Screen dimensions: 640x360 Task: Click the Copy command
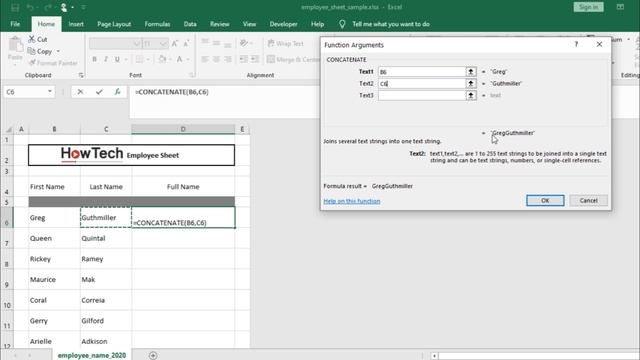(40, 51)
